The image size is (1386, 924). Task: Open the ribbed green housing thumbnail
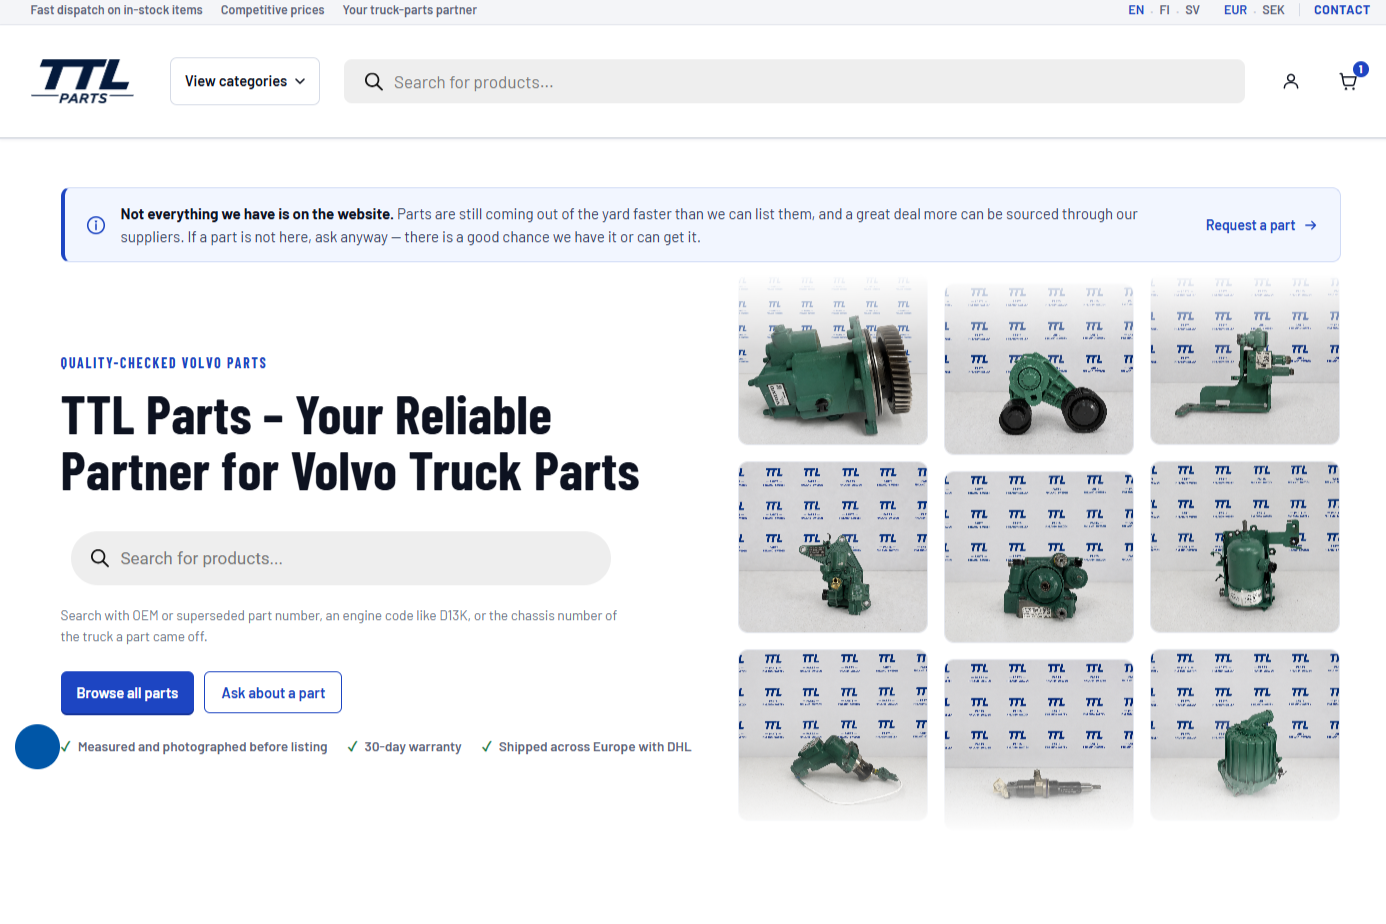pos(1245,735)
